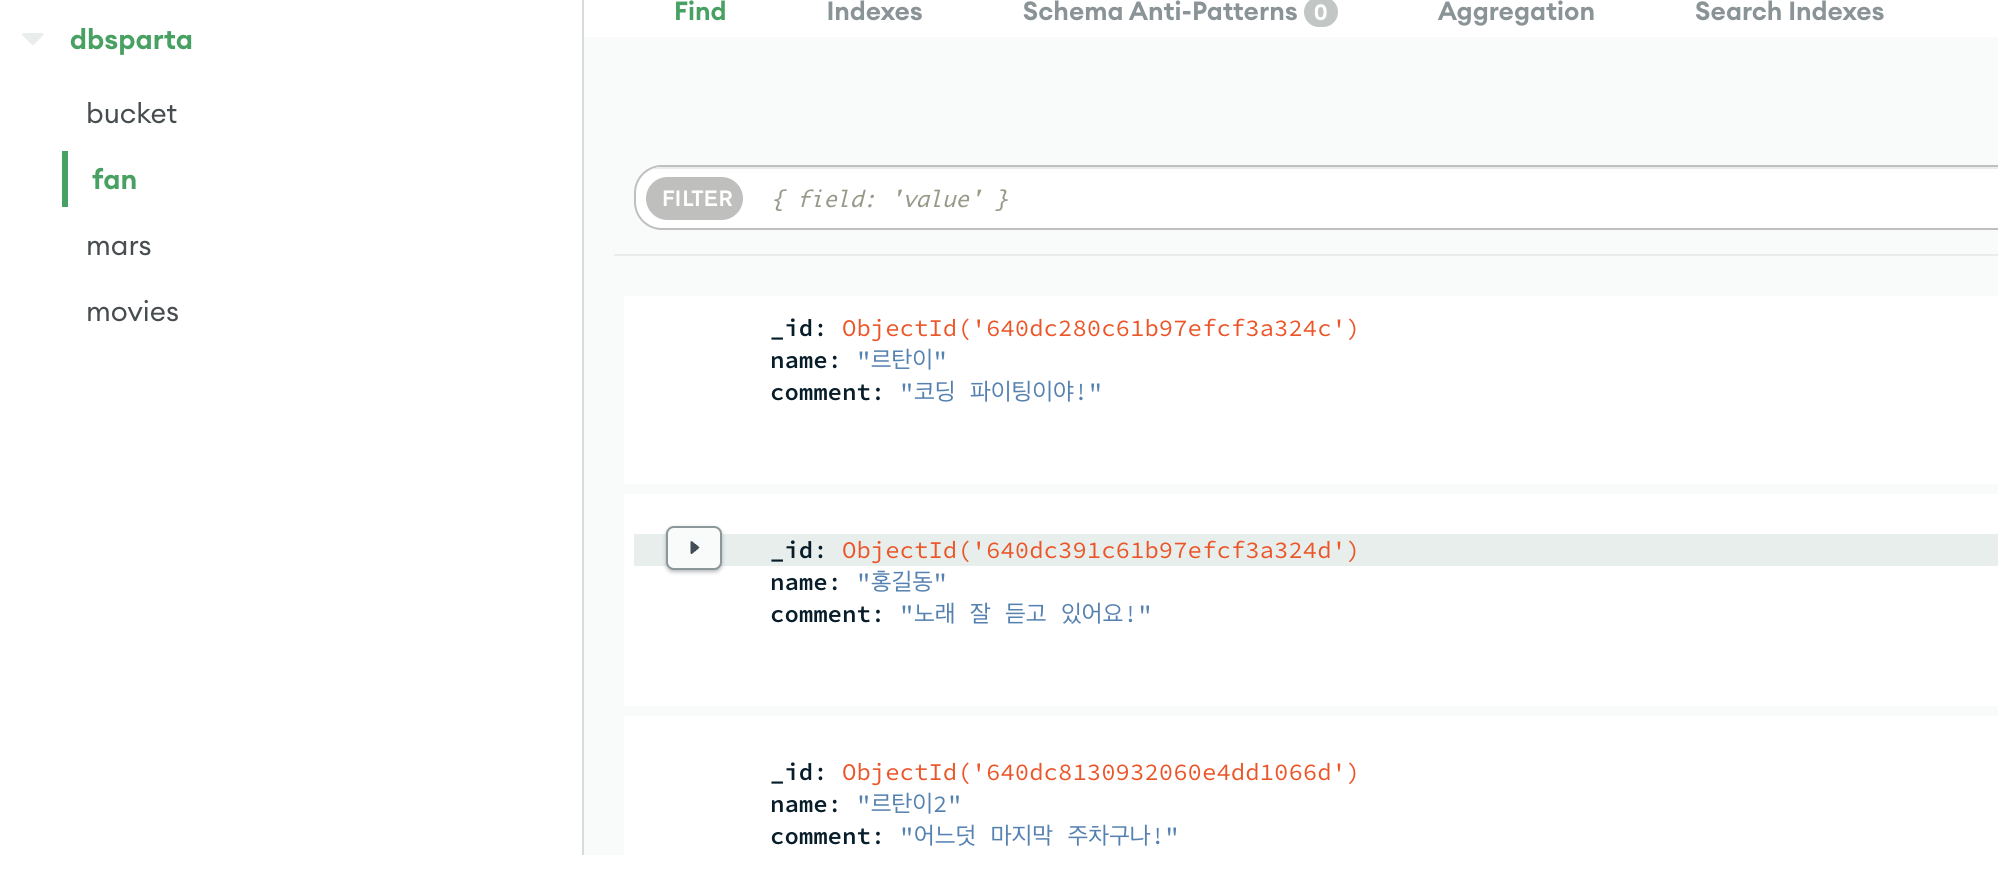Screen dimensions: 1998x880
Task: Open the movies collection
Action: pyautogui.click(x=132, y=312)
